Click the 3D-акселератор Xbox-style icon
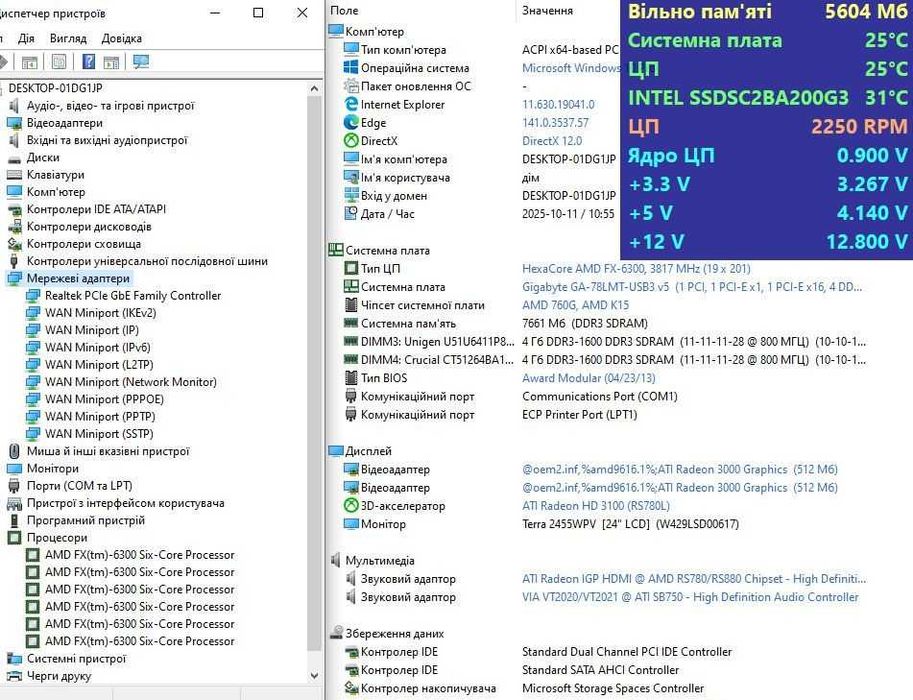 (351, 505)
